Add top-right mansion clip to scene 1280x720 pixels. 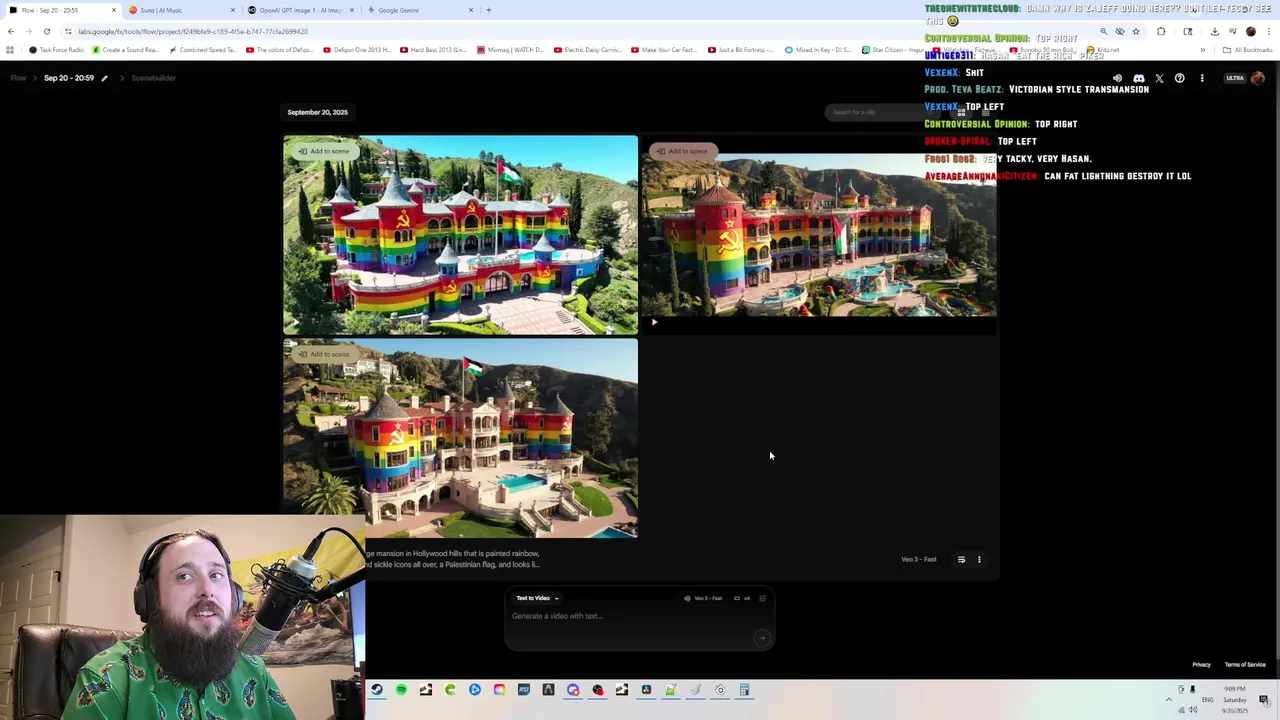click(682, 151)
